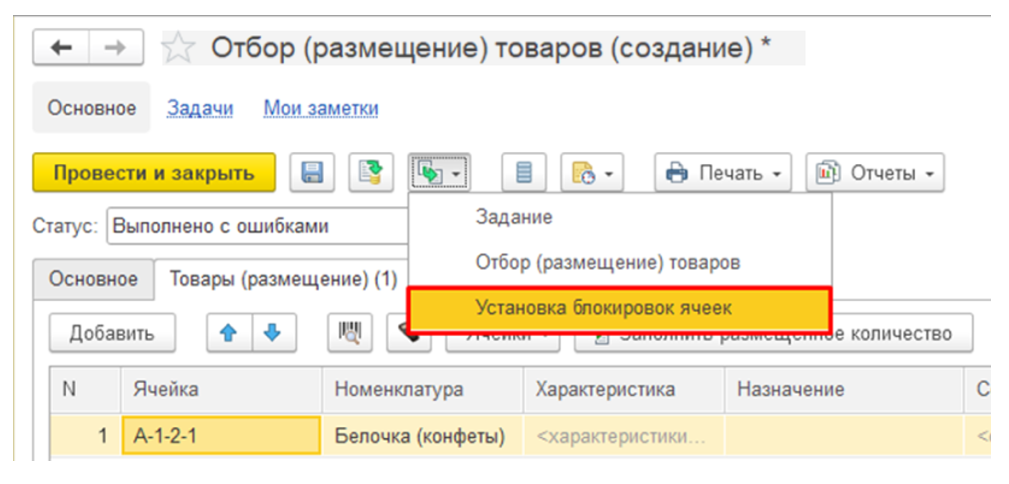The width and height of the screenshot is (1009, 484).
Task: Open the clock document dropdown button
Action: tap(592, 172)
